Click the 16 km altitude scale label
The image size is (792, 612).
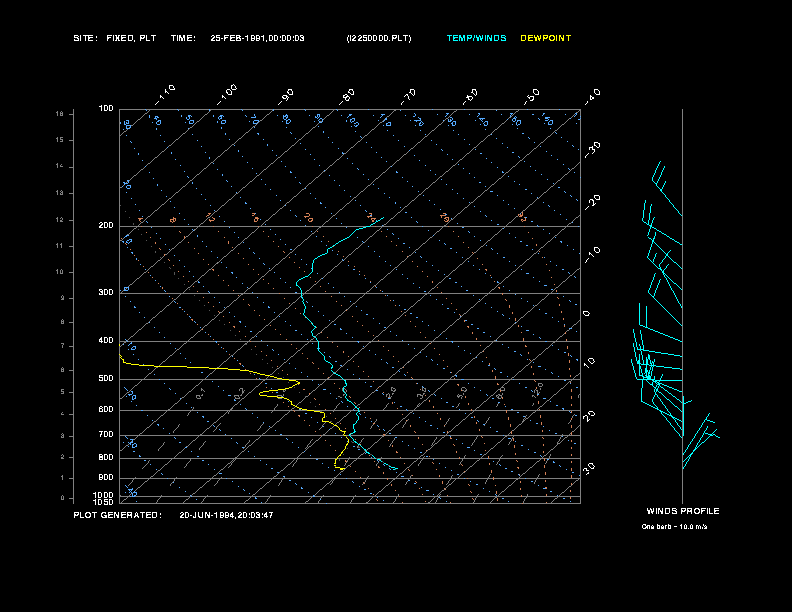click(x=60, y=114)
